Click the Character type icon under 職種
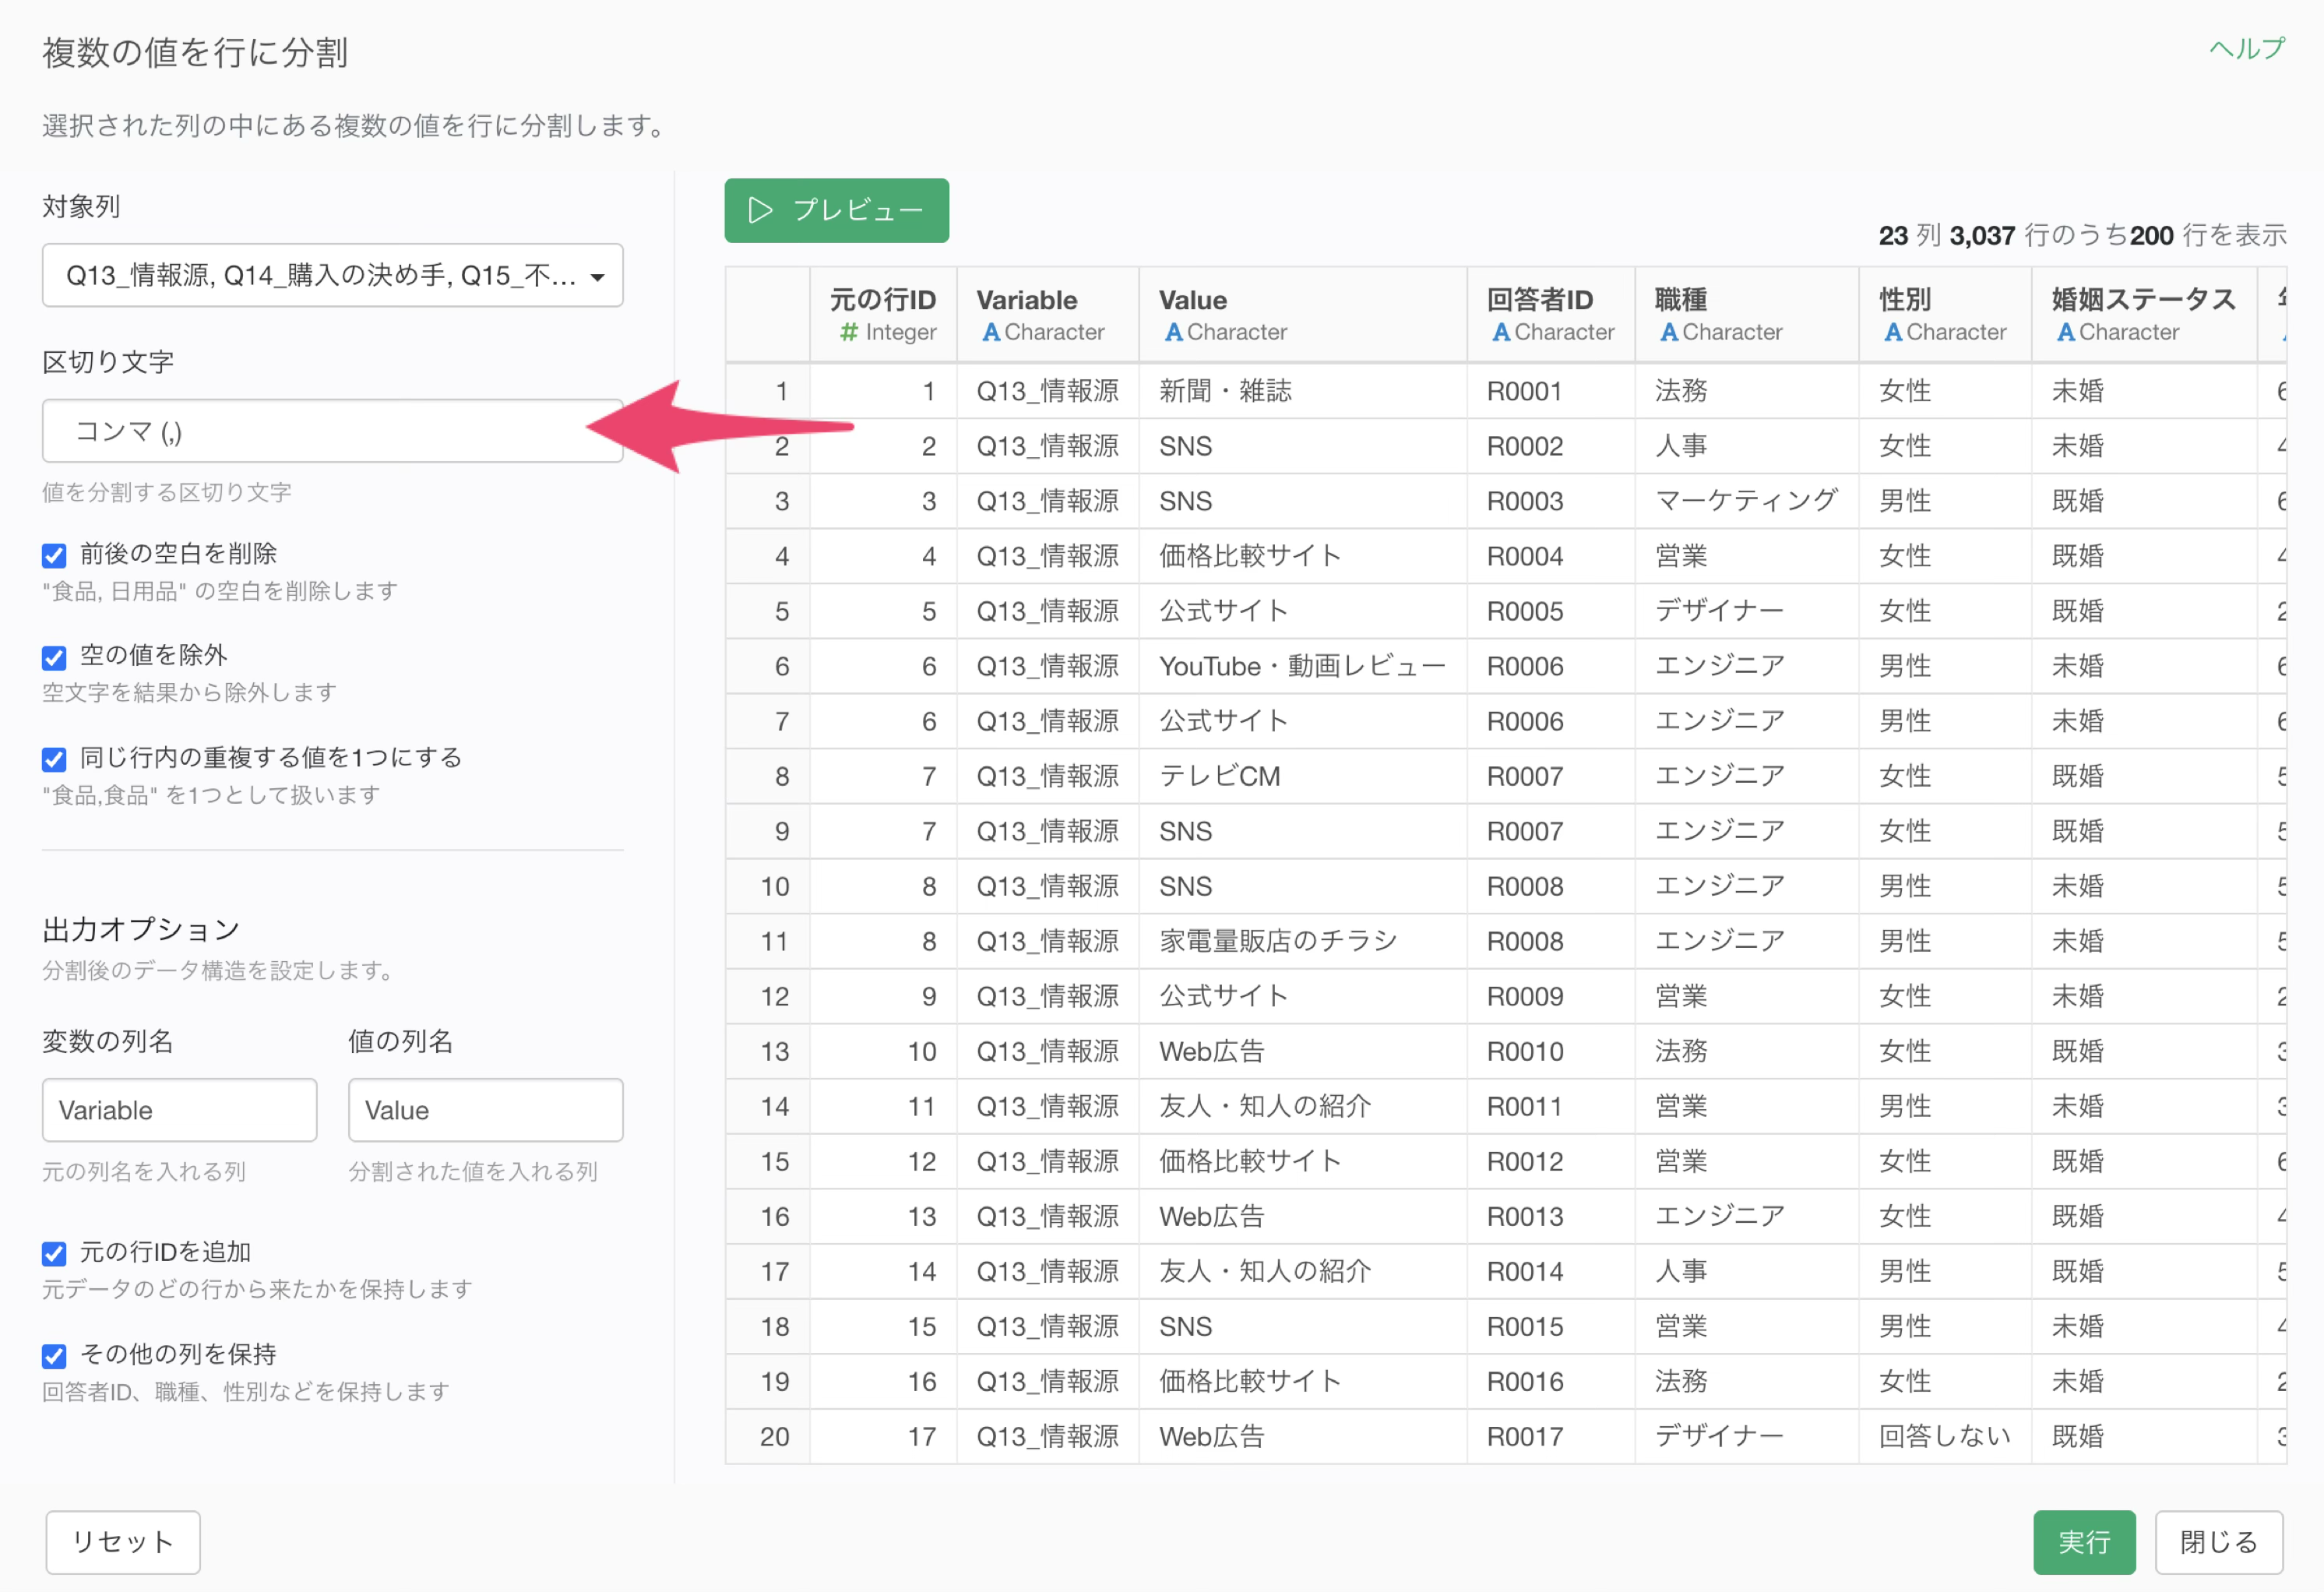 pyautogui.click(x=1668, y=332)
